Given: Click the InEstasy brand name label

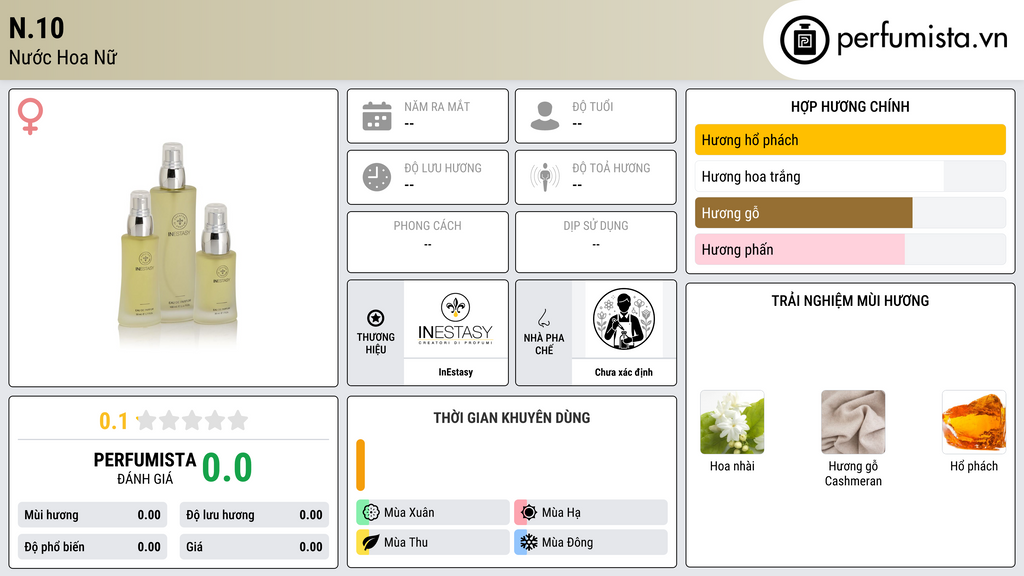Looking at the screenshot, I should coord(455,372).
